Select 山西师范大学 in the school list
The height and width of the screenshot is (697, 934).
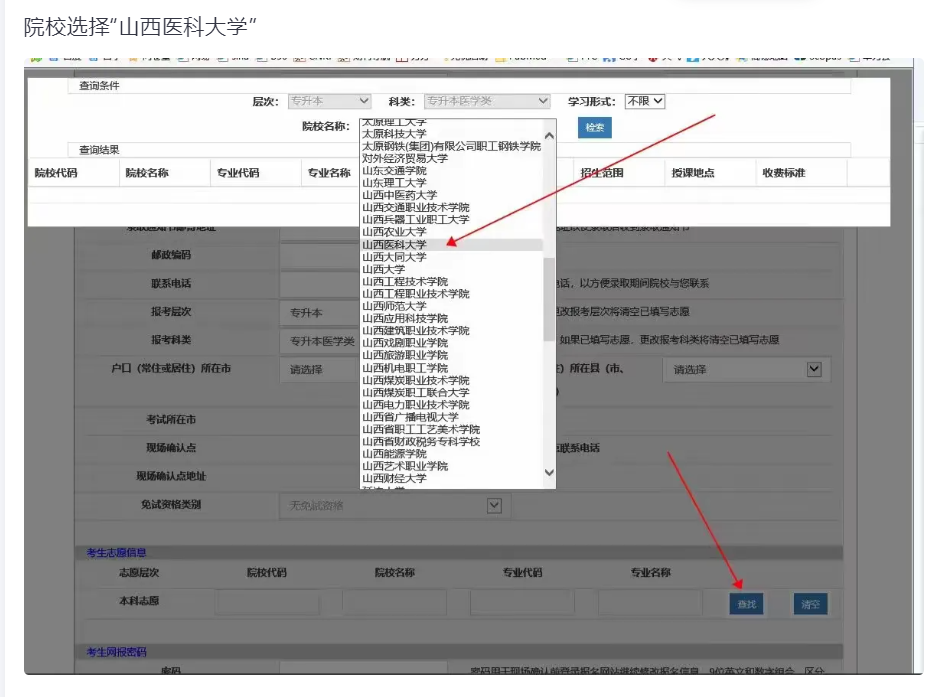pos(394,306)
